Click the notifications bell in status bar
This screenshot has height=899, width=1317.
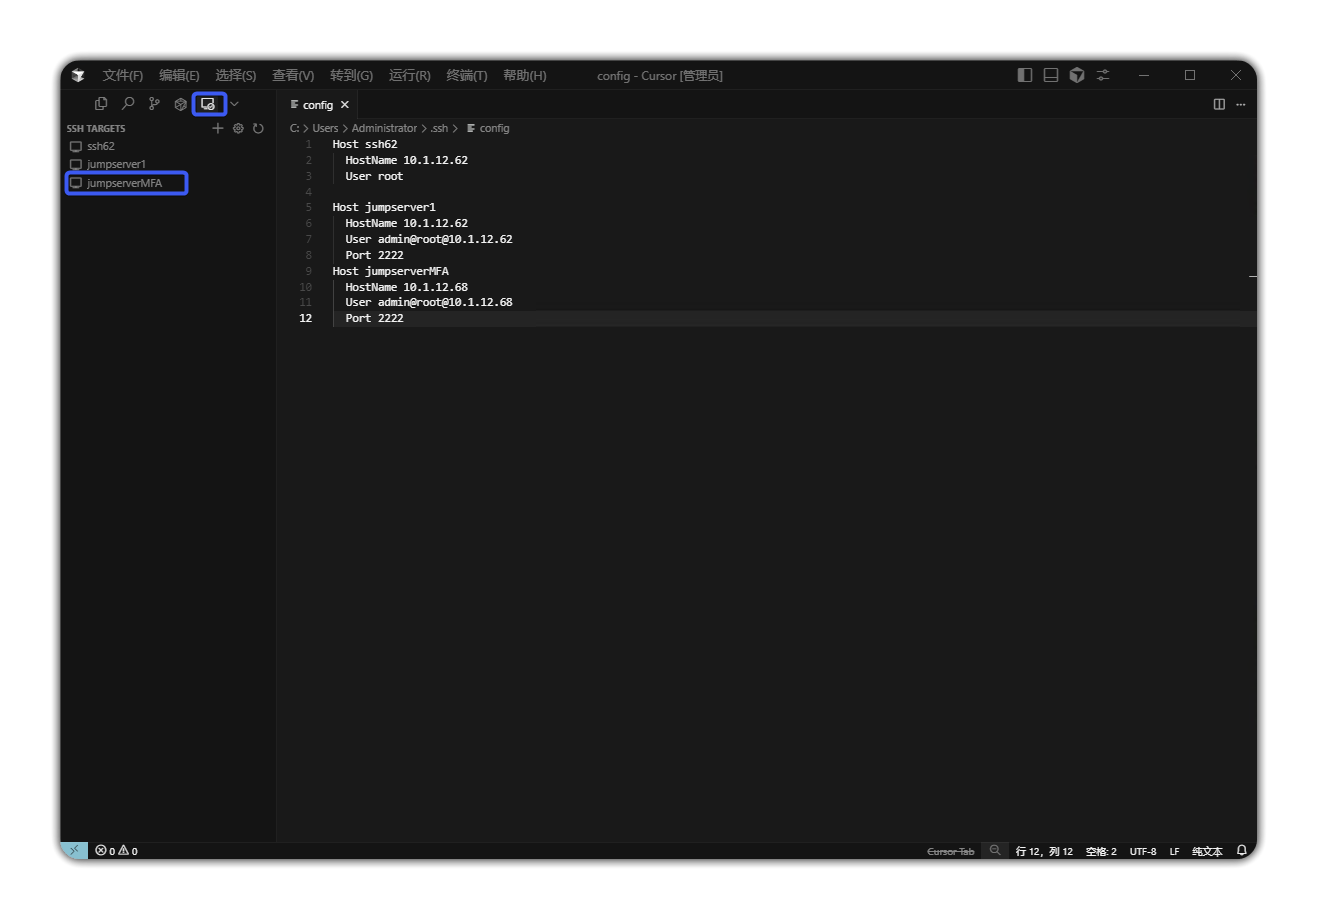coord(1242,851)
